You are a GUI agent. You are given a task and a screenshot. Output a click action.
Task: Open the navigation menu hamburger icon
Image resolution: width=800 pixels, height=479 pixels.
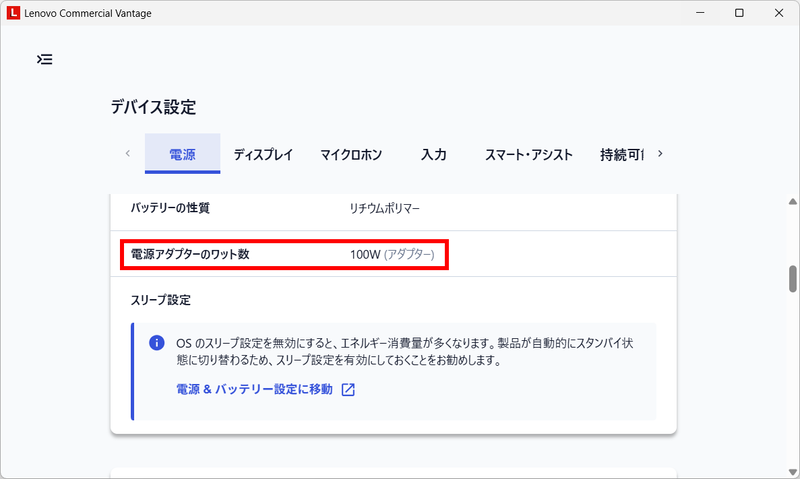45,59
